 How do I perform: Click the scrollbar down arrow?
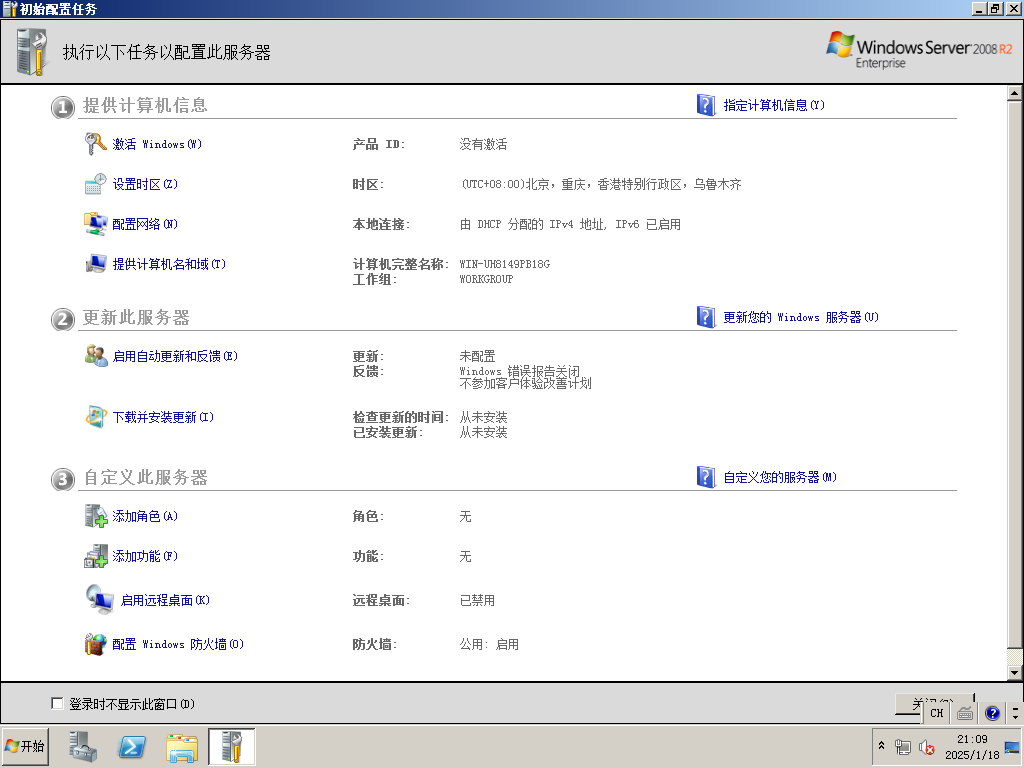coord(1014,672)
